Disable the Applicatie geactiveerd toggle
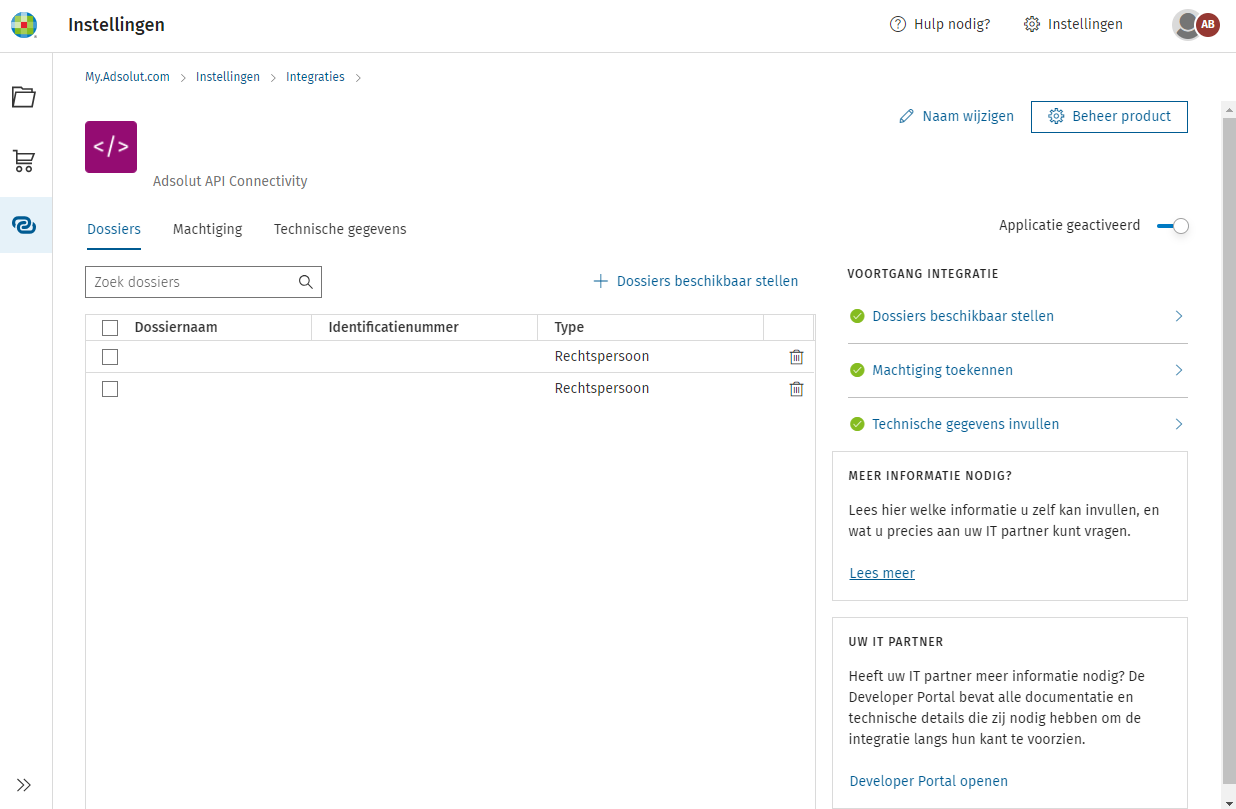The height and width of the screenshot is (809, 1236). tap(1172, 226)
